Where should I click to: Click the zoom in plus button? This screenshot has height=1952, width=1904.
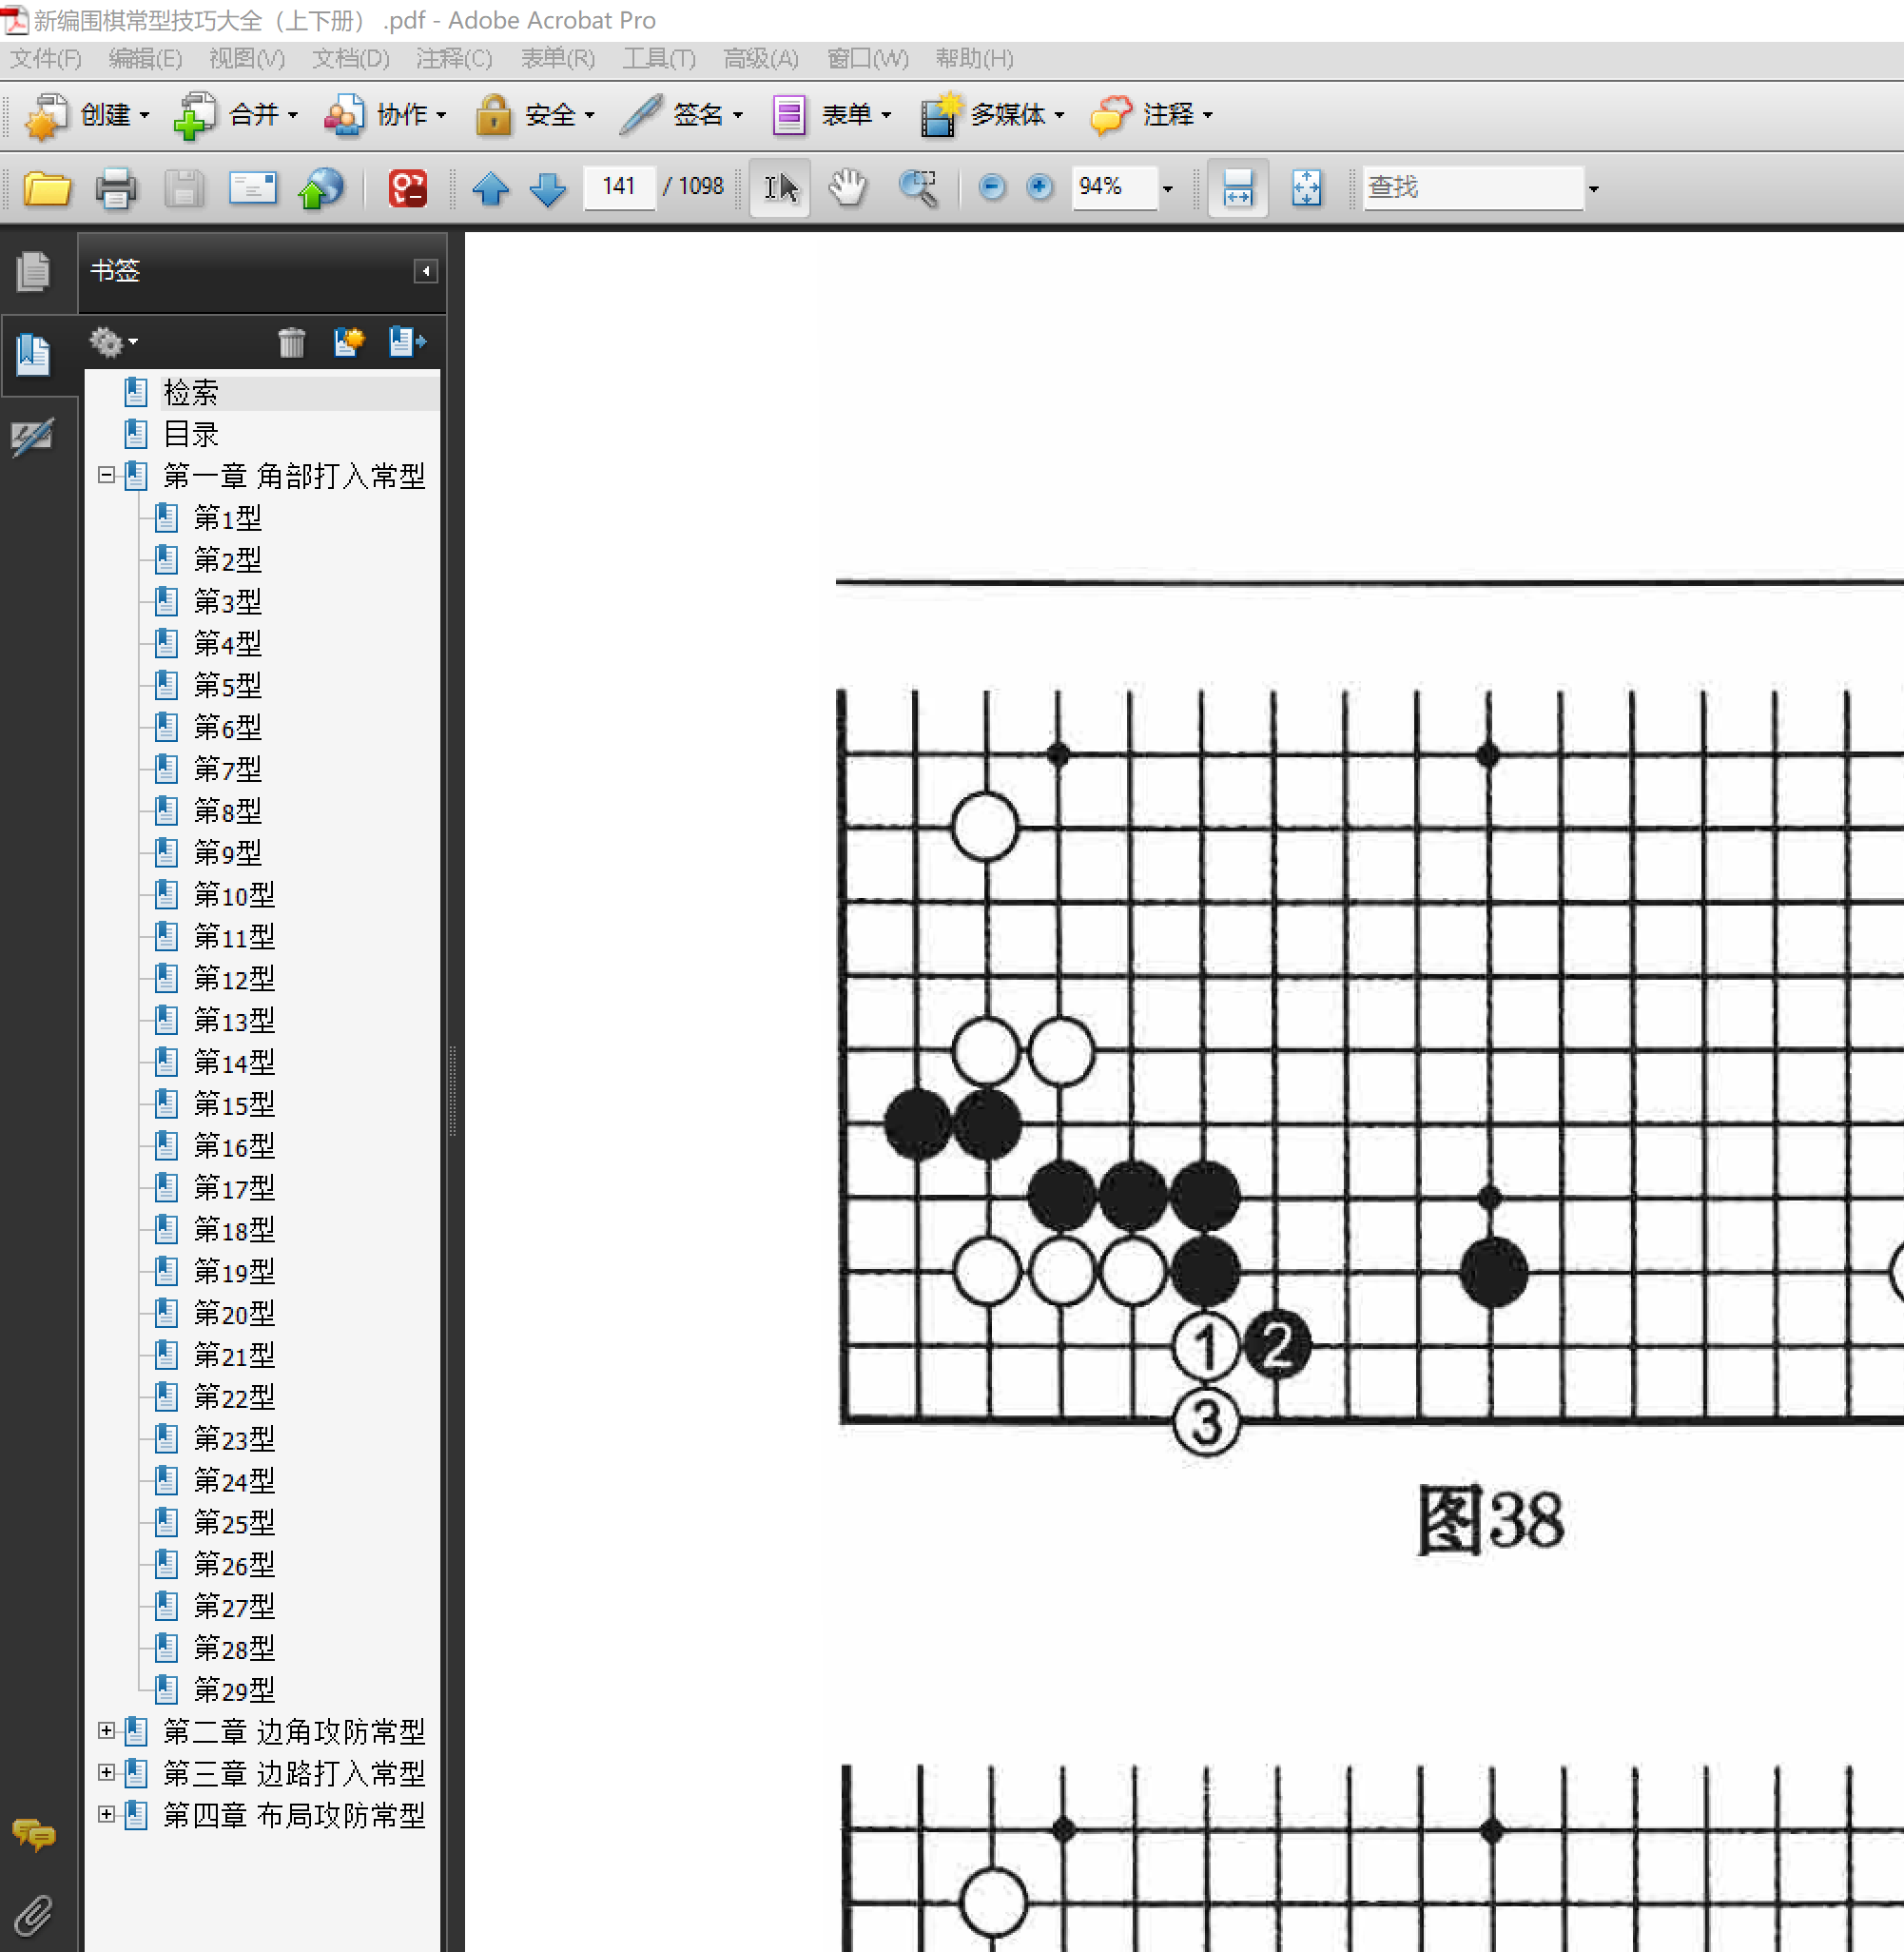click(x=1040, y=187)
